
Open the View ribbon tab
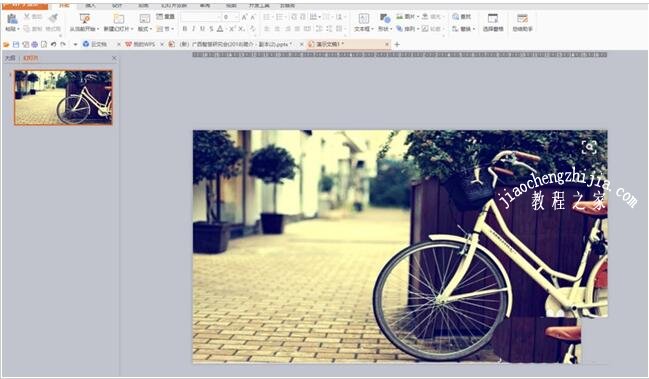click(231, 6)
